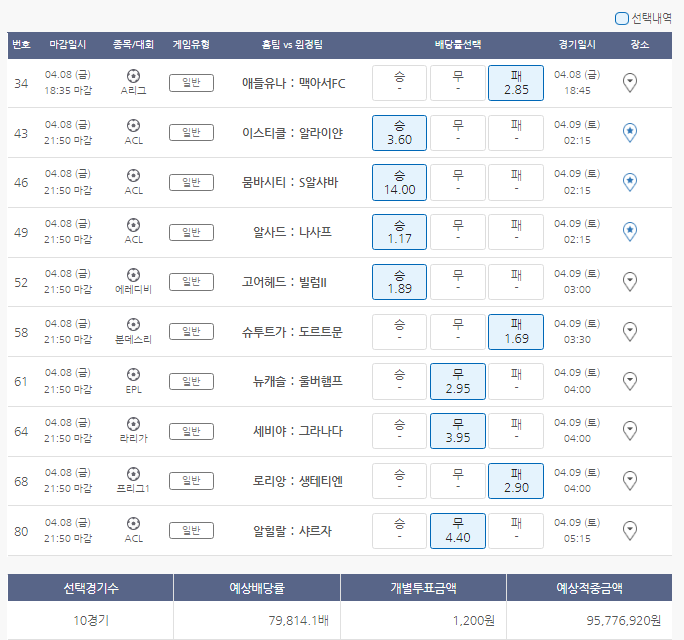Select 로리앙 : 생테티엔 match text

click(298, 481)
